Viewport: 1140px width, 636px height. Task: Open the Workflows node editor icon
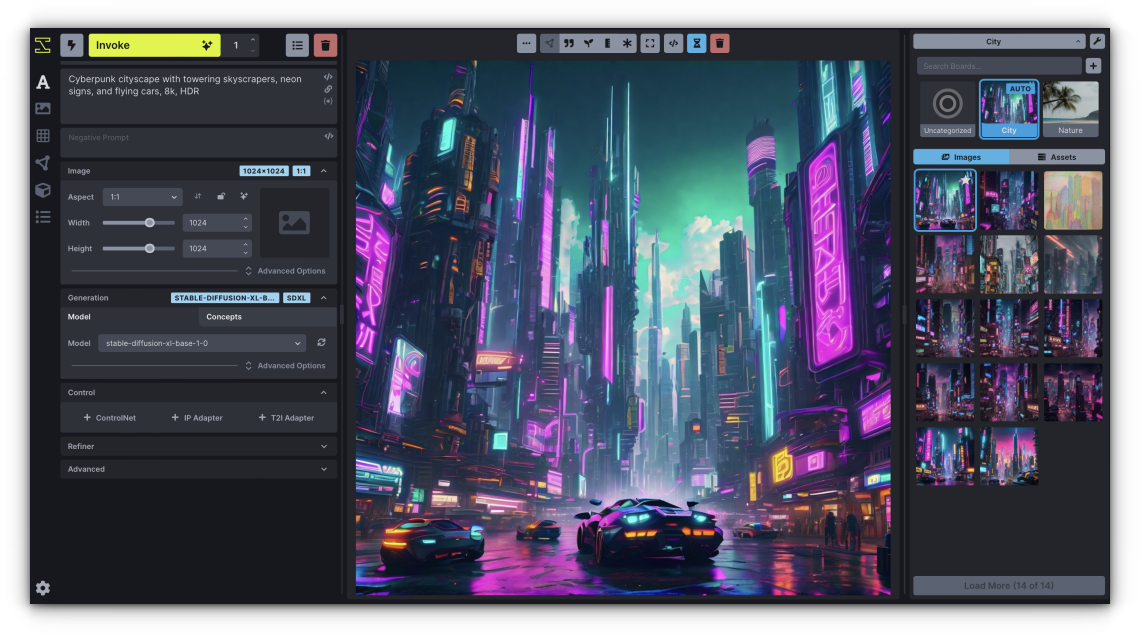42,162
